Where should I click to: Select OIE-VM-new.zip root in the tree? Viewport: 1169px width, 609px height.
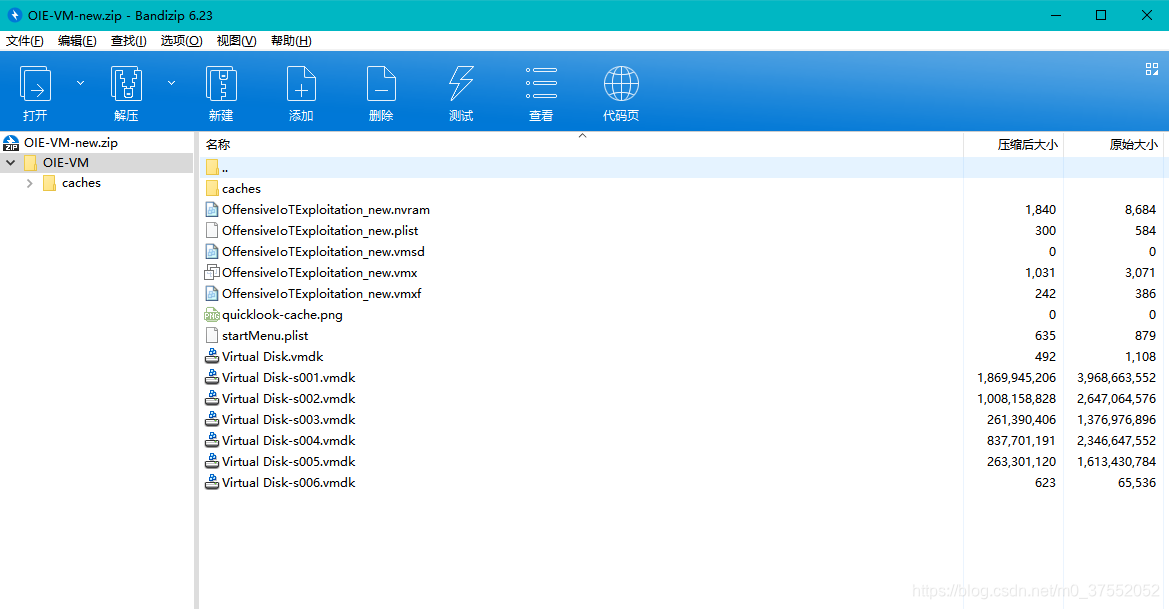click(71, 142)
